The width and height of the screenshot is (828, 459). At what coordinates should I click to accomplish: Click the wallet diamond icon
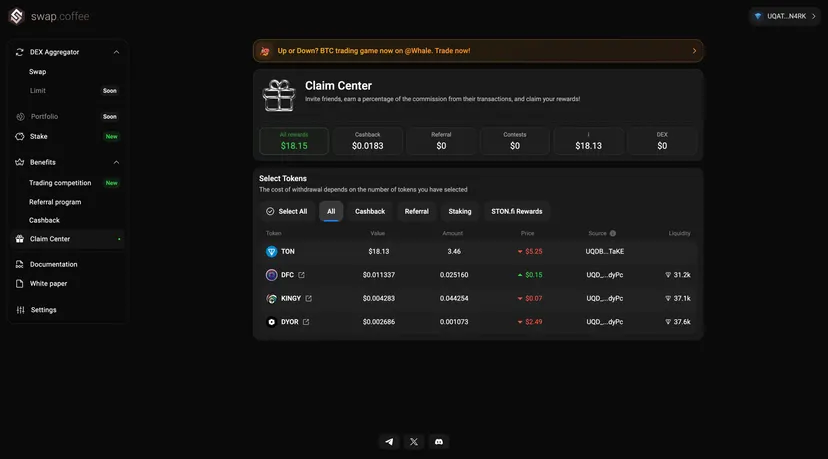pos(758,16)
